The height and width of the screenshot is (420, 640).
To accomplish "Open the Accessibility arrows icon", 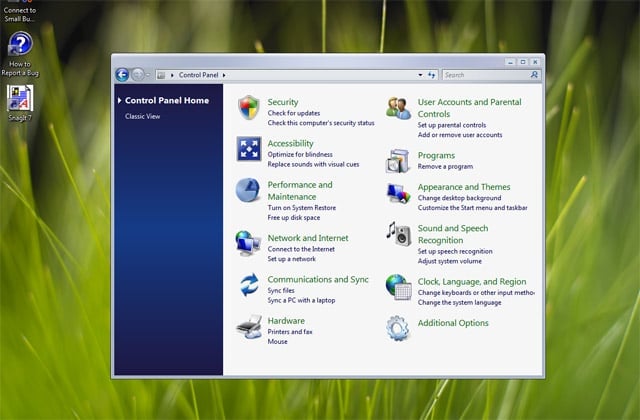I will 249,149.
